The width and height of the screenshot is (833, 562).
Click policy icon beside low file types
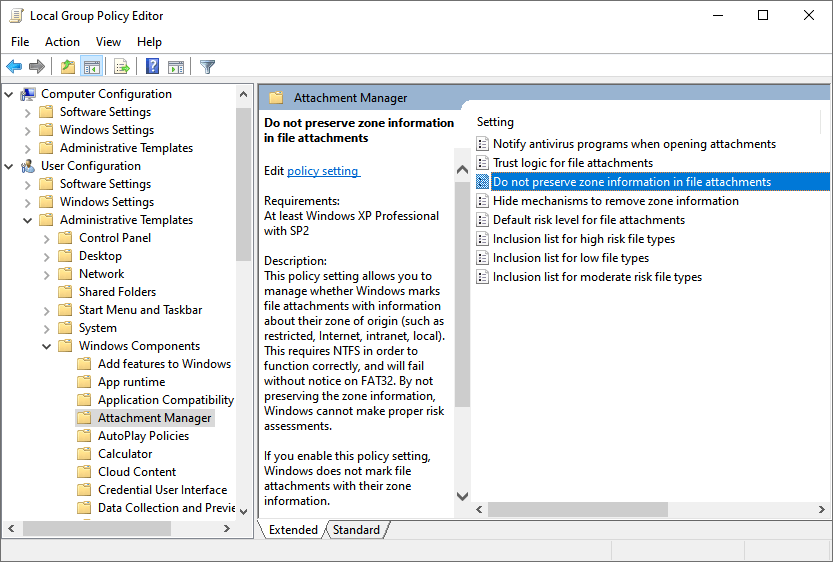click(x=482, y=258)
